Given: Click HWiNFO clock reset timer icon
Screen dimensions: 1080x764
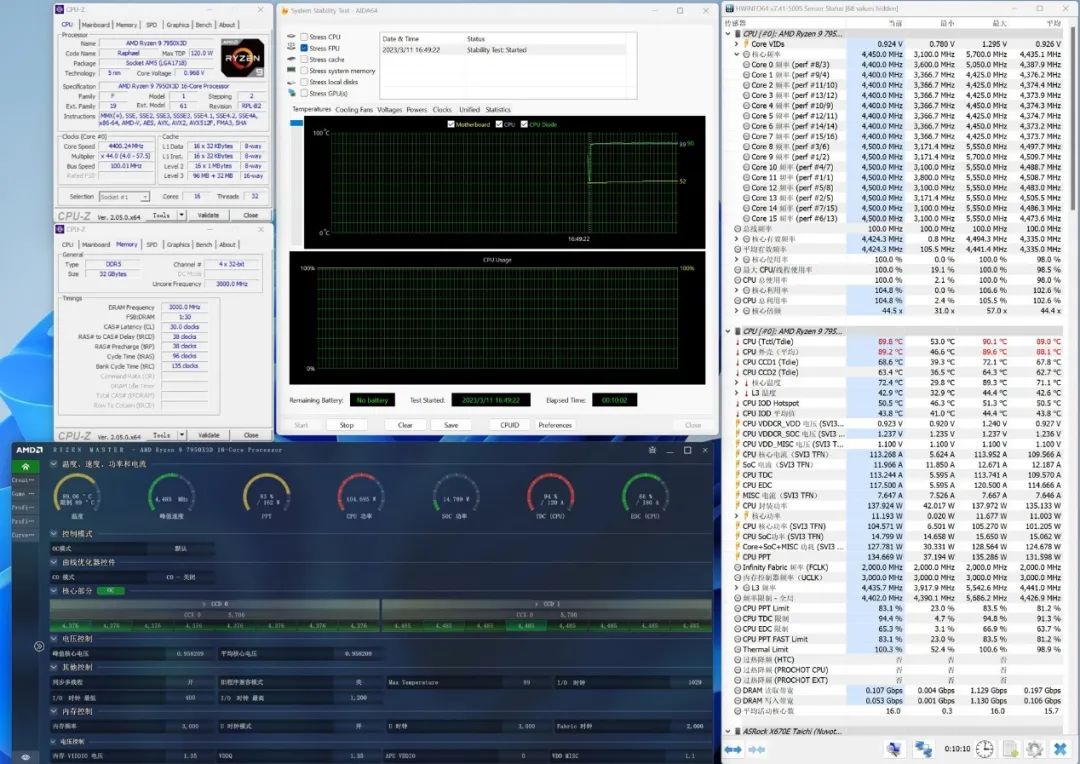Looking at the screenshot, I should click(x=985, y=749).
